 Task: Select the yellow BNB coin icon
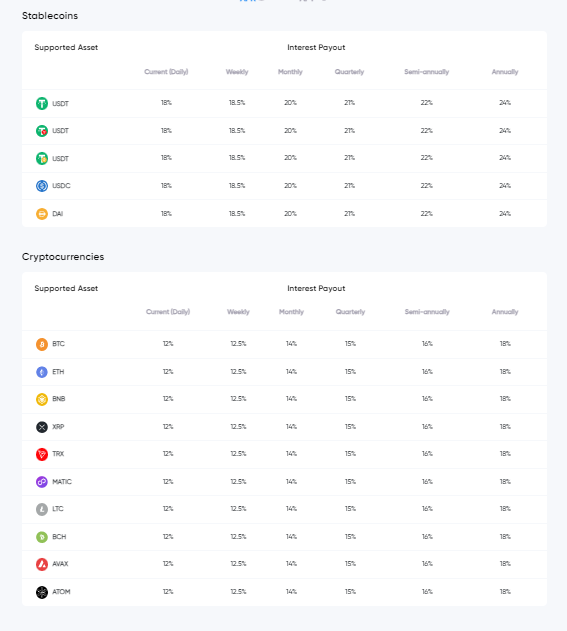tap(42, 399)
